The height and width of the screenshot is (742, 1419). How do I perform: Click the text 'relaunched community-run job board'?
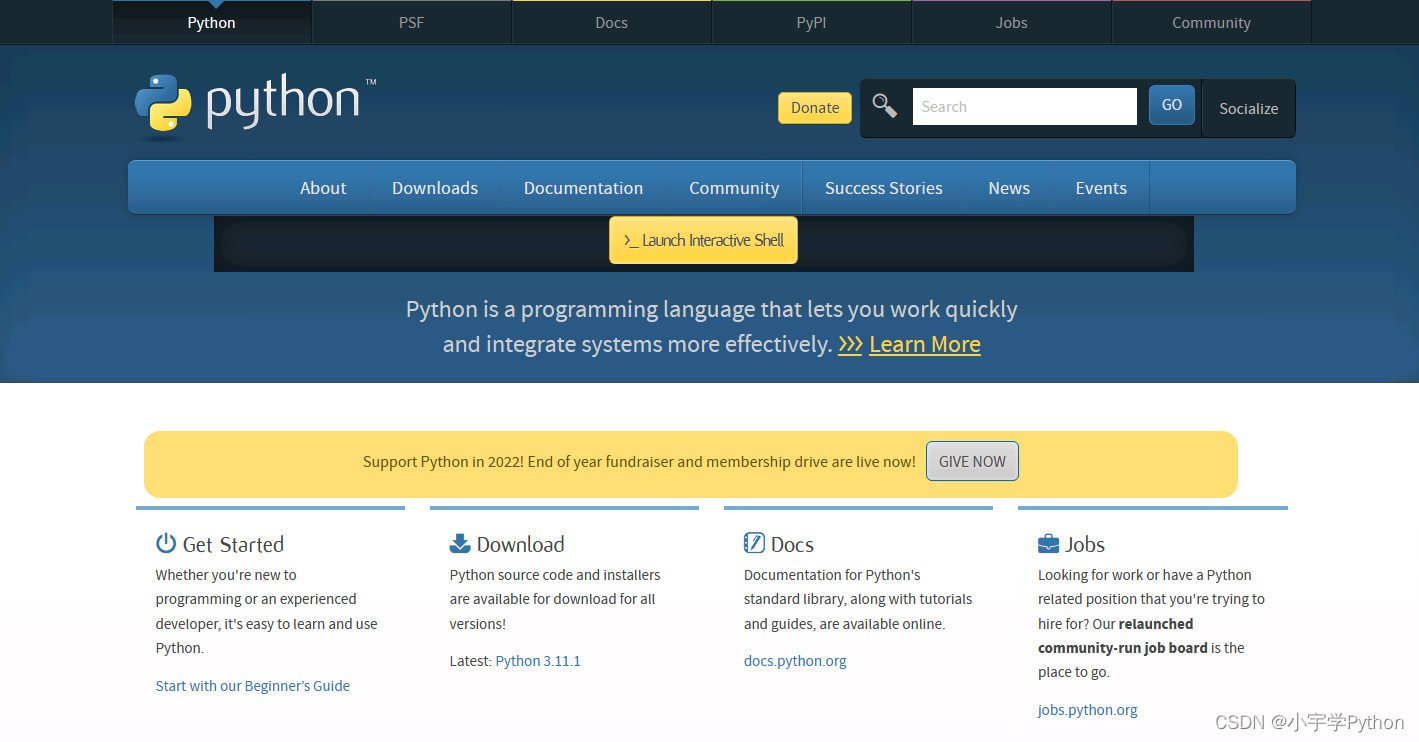coord(1123,636)
